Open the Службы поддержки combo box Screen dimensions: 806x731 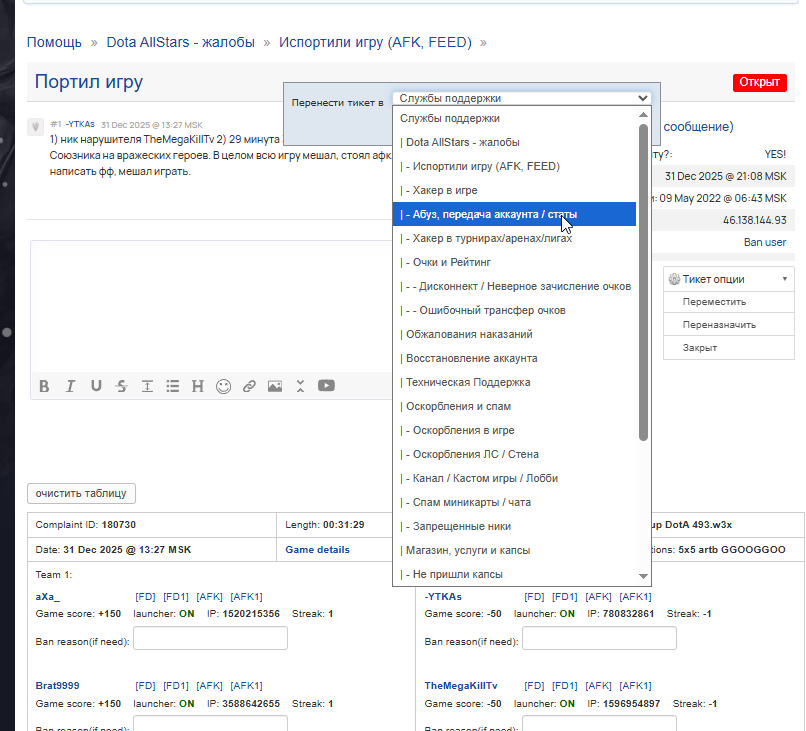click(521, 98)
